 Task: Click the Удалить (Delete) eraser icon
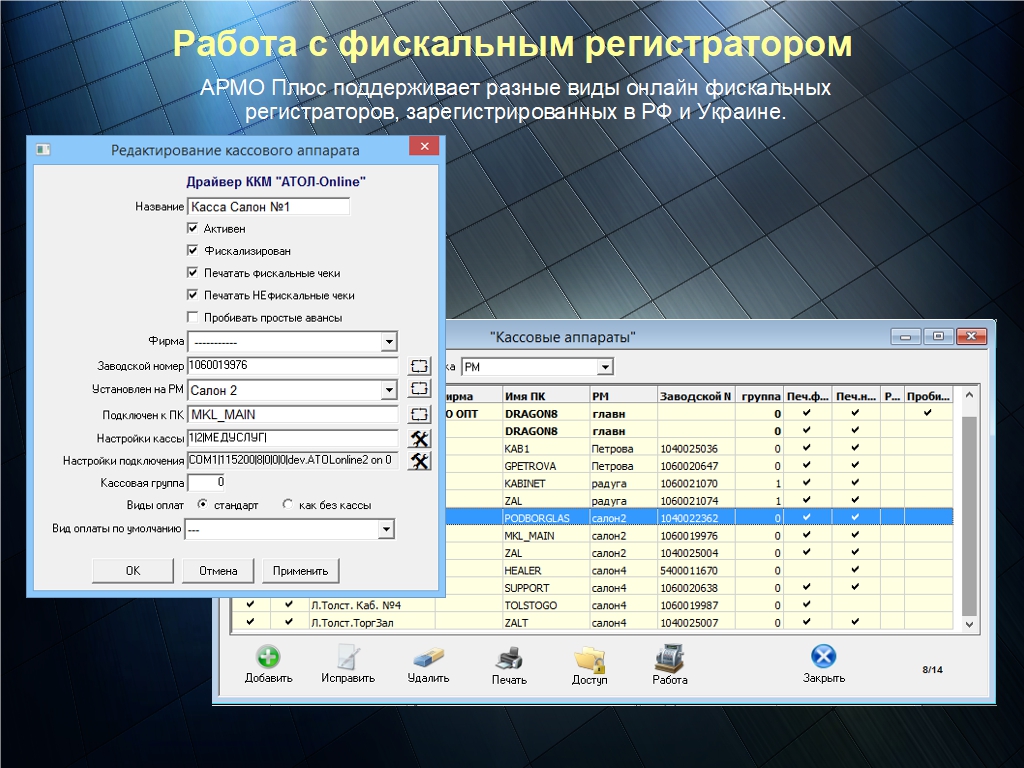coord(428,658)
